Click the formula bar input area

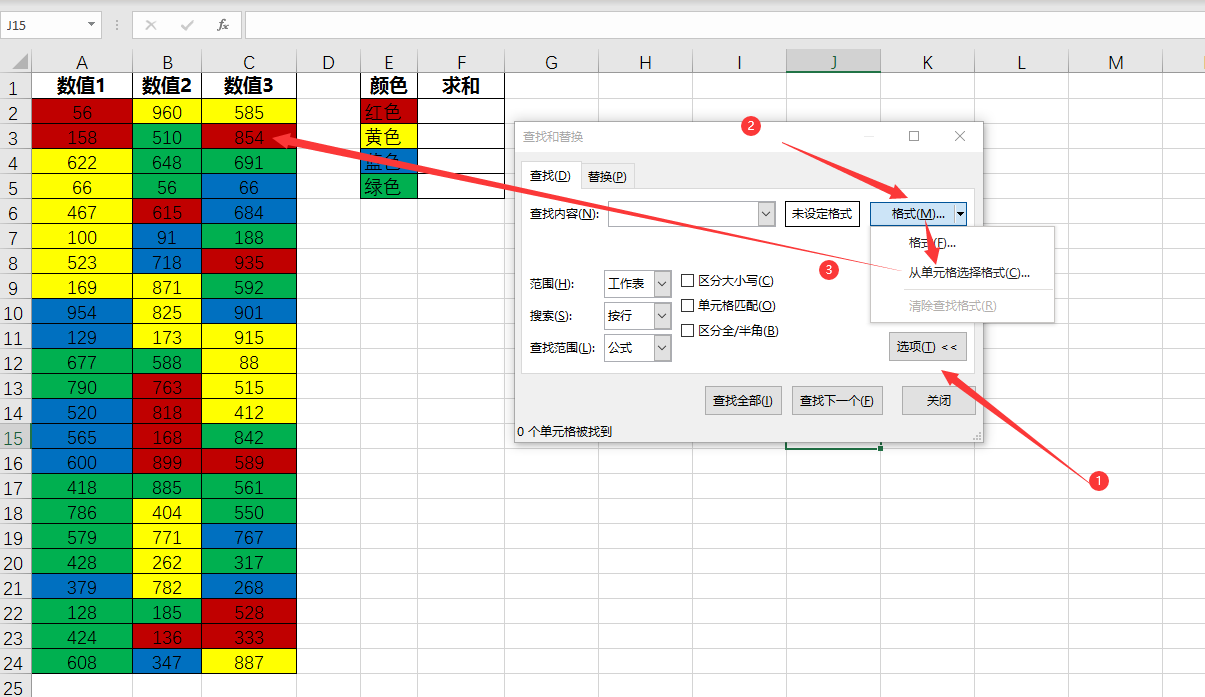724,24
